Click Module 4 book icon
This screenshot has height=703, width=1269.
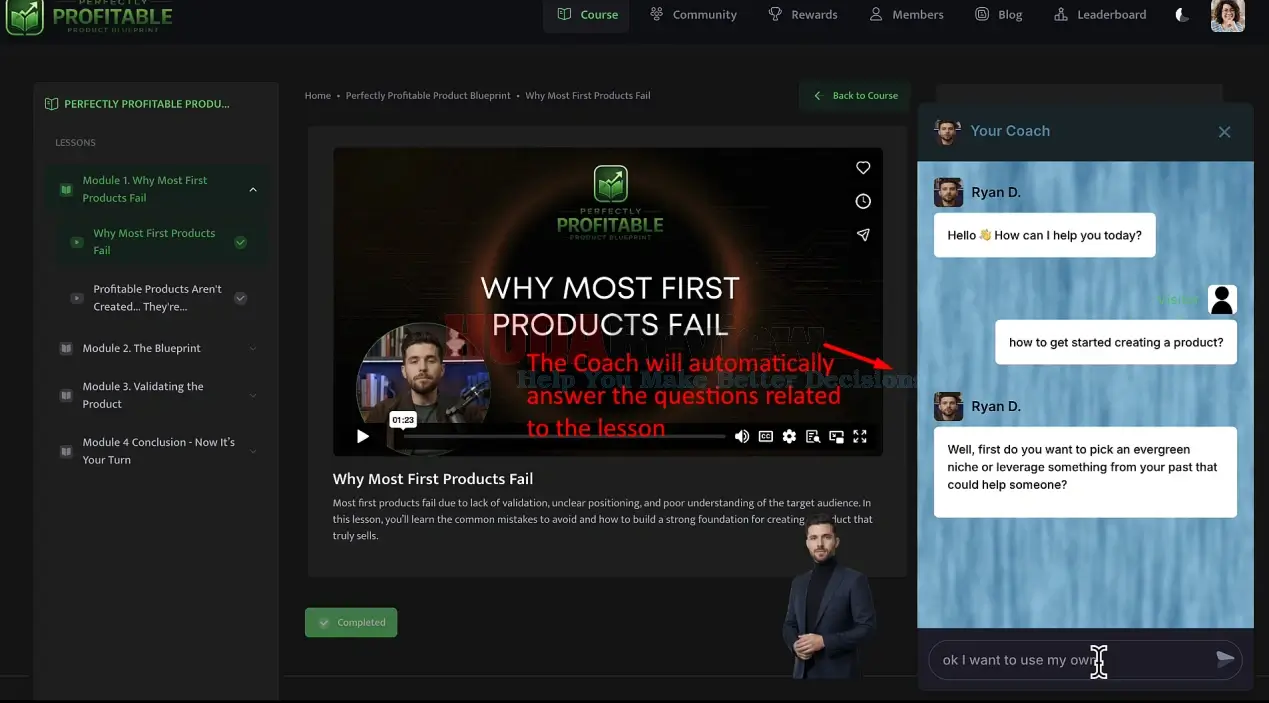[x=66, y=451]
